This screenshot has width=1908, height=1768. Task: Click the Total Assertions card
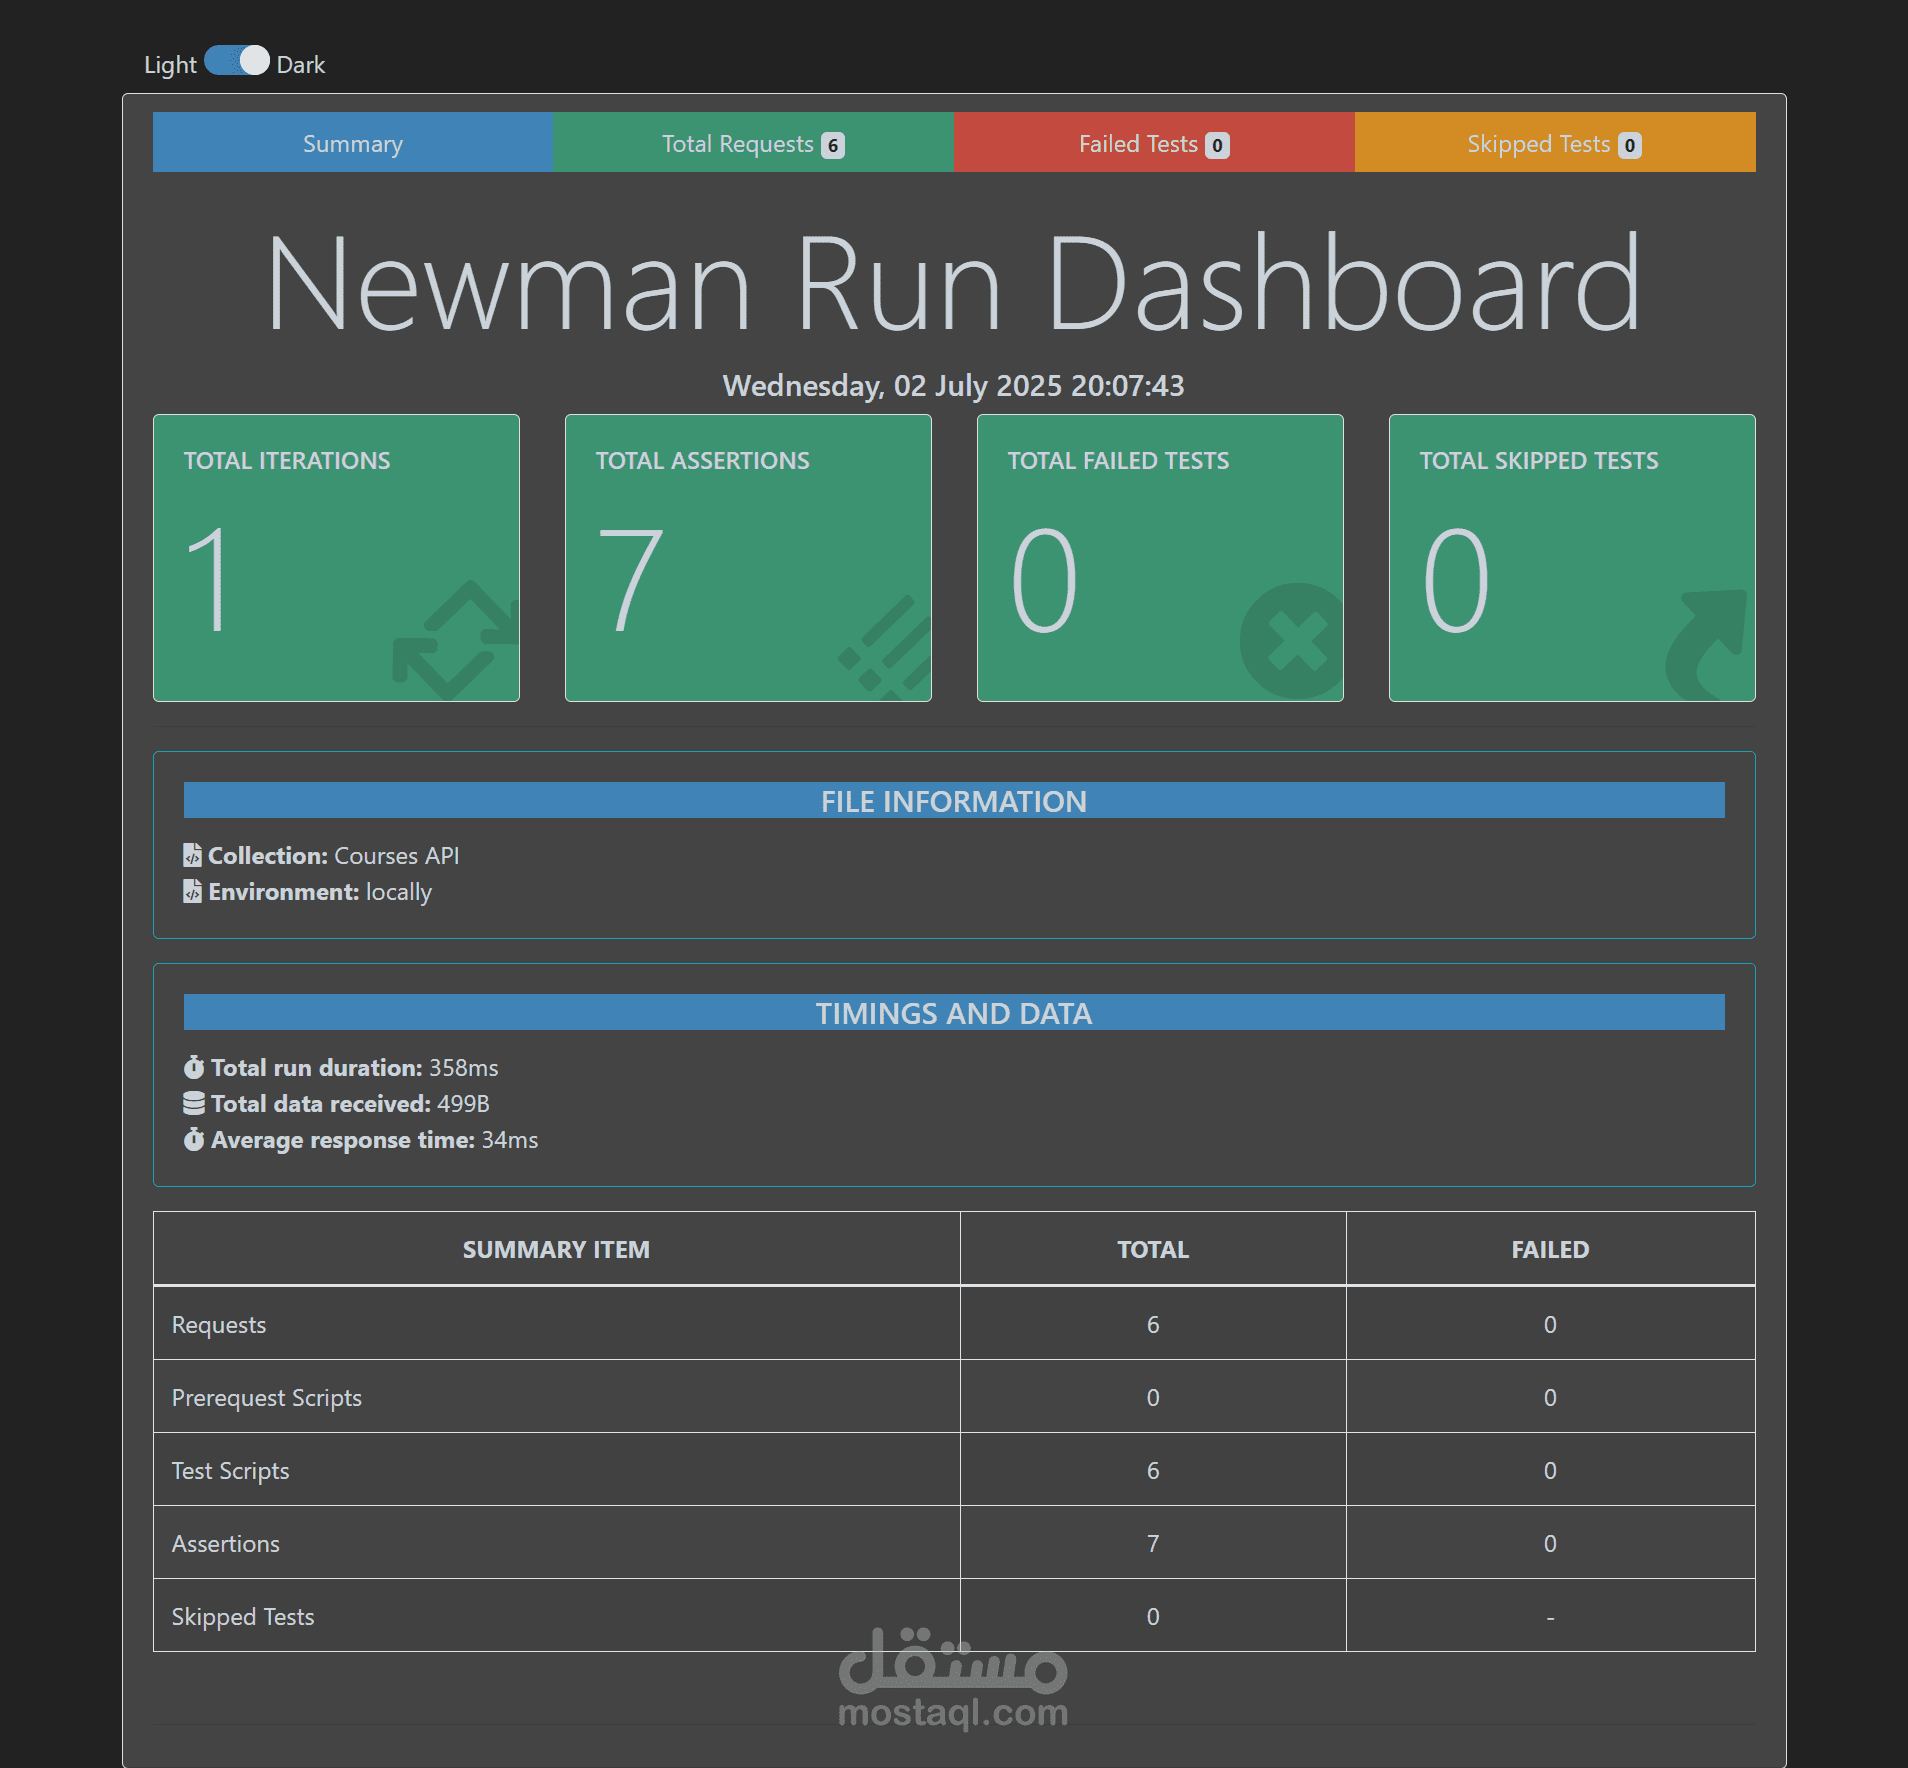[x=748, y=558]
